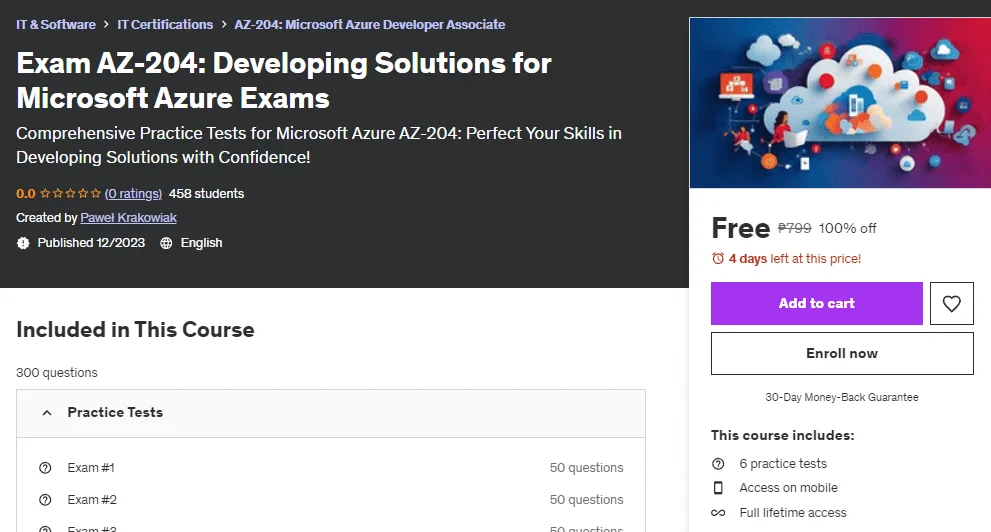Click the badge icon beside Published 12/2023
991x532 pixels.
(23, 243)
